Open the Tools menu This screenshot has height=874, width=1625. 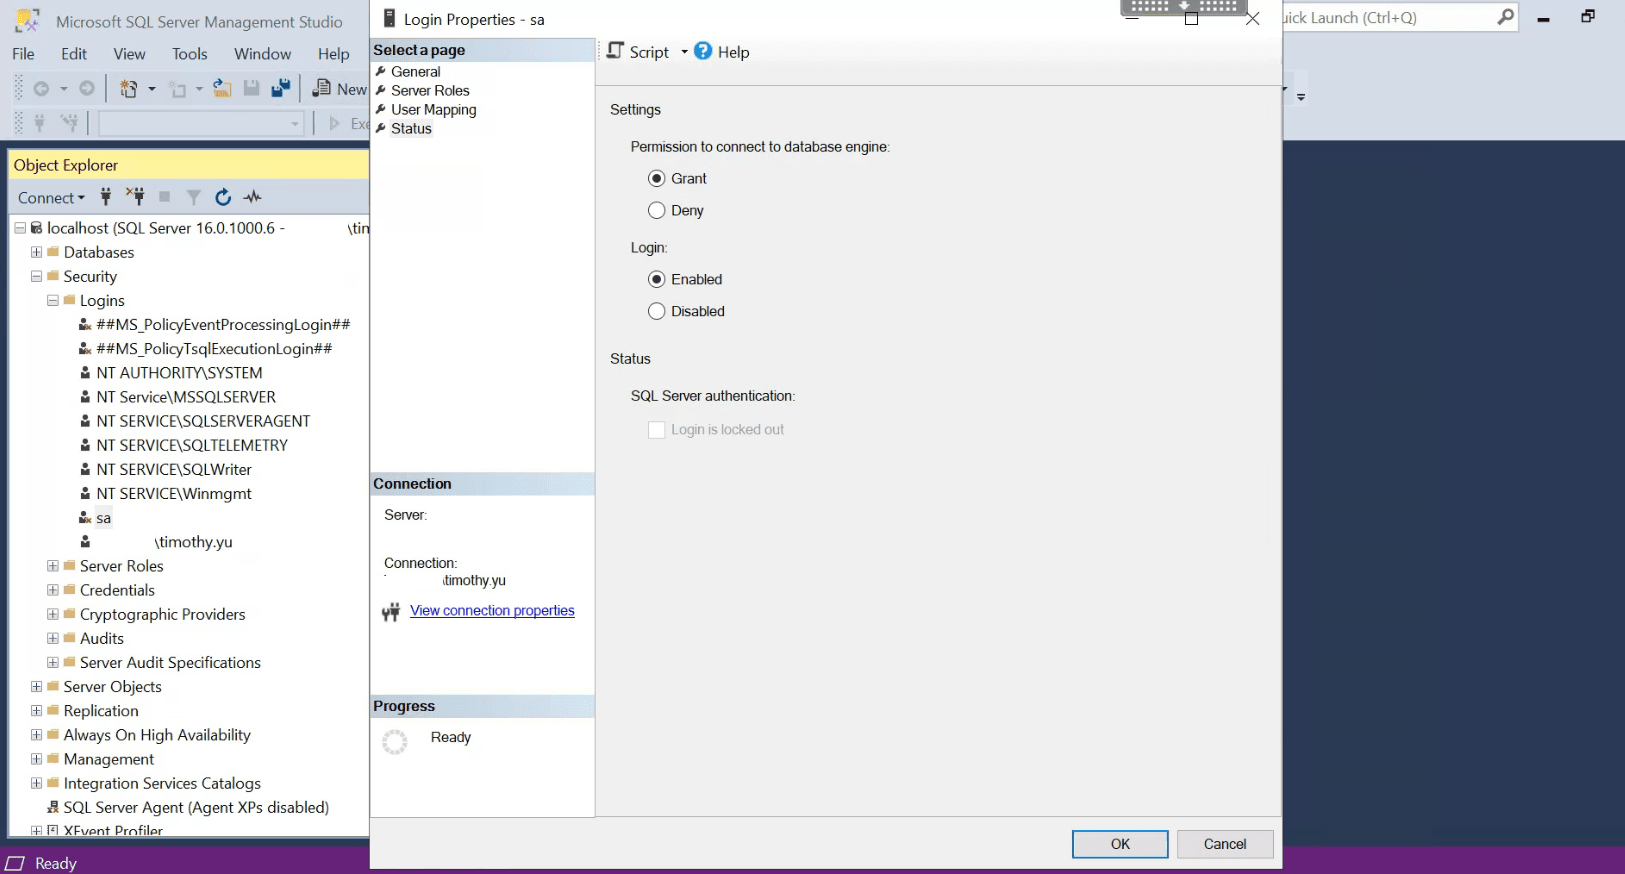[x=189, y=54]
